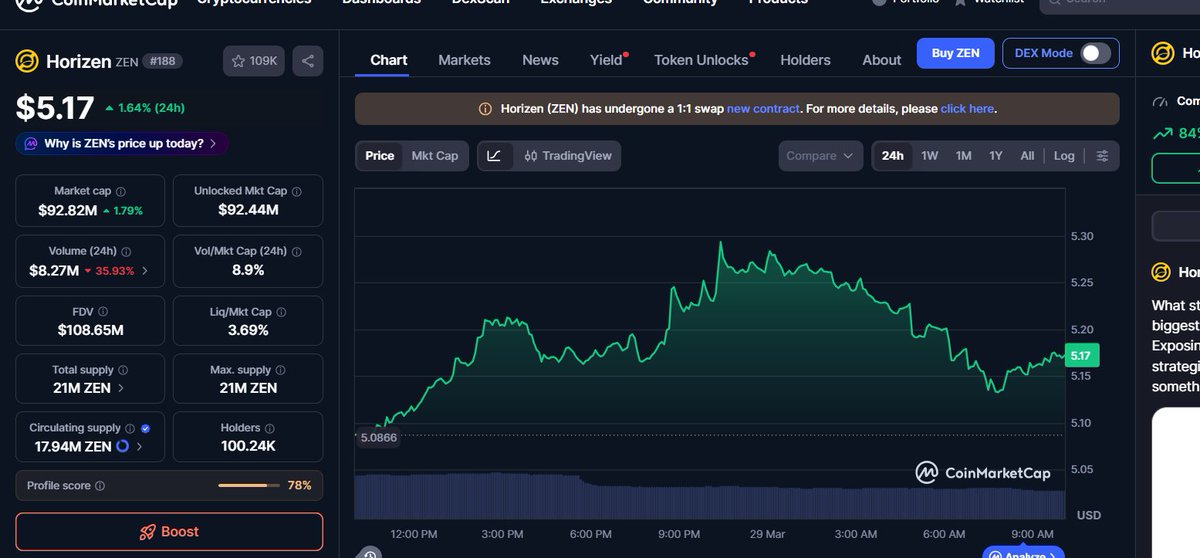The width and height of the screenshot is (1200, 558).
Task: Expand Total supply 21M ZEN chevron
Action: tap(121, 388)
